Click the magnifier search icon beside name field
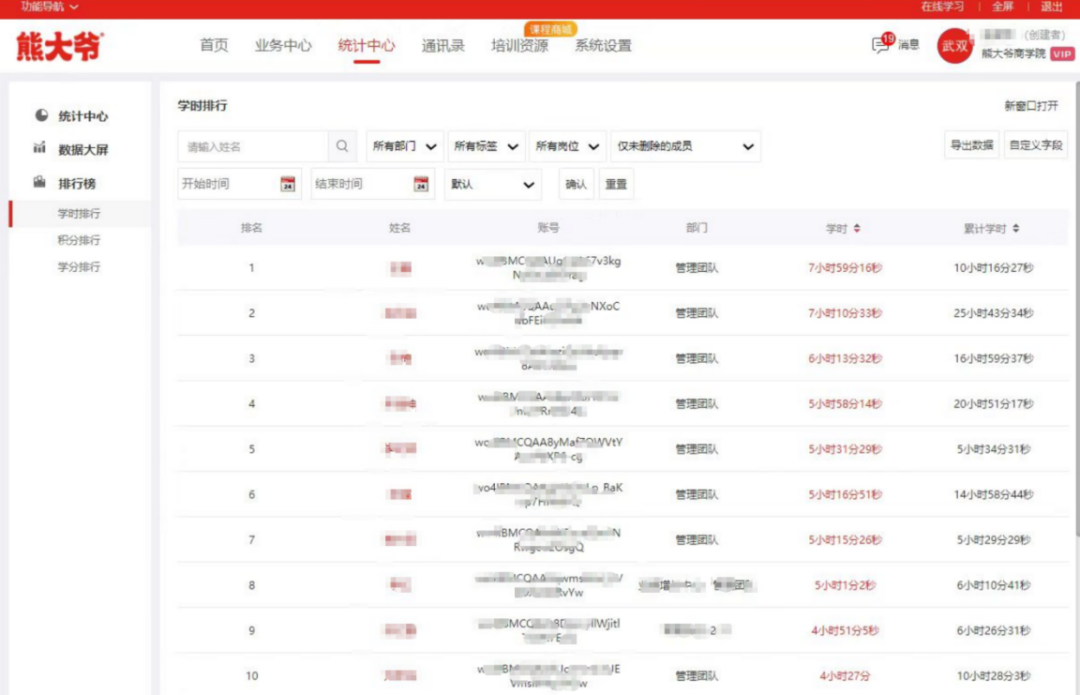1080x695 pixels. click(x=341, y=146)
